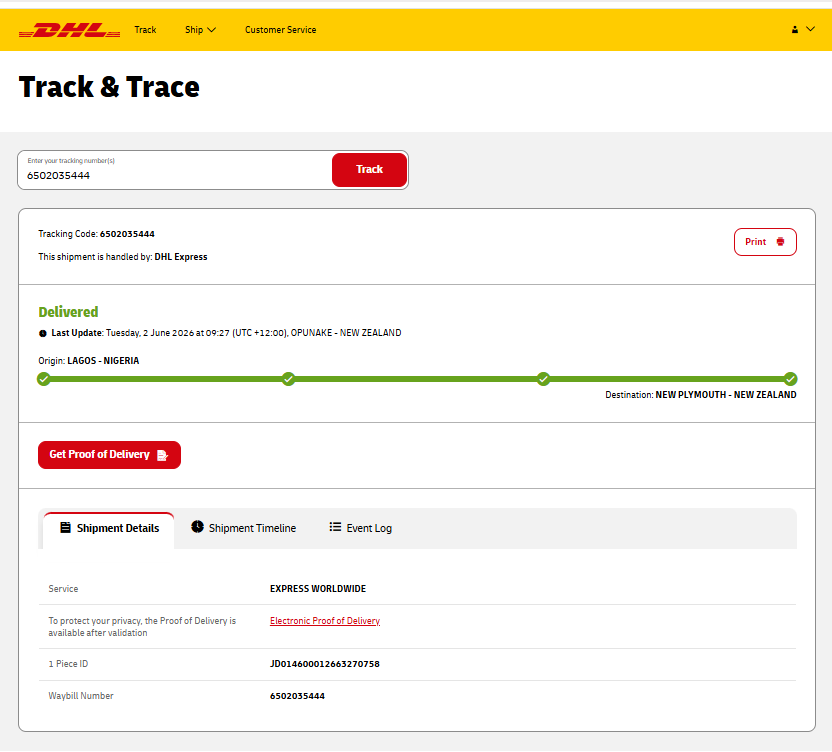The height and width of the screenshot is (752, 832).
Task: Click the Event Log list icon
Action: click(x=335, y=527)
